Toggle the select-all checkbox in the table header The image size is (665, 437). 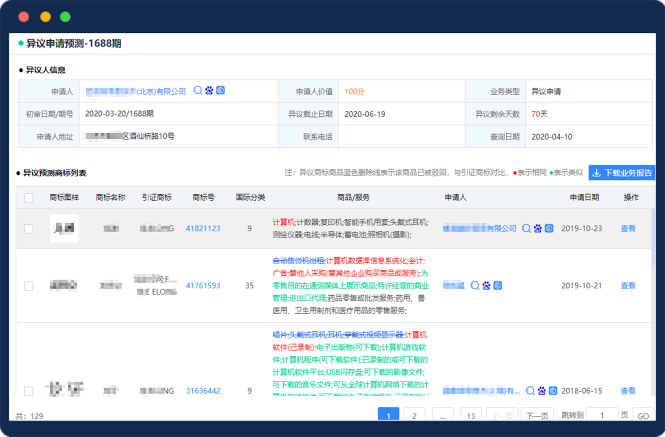point(28,197)
